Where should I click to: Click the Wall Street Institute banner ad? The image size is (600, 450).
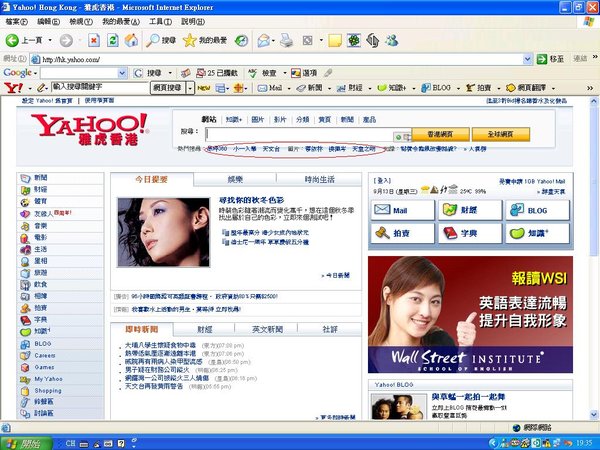(470, 314)
